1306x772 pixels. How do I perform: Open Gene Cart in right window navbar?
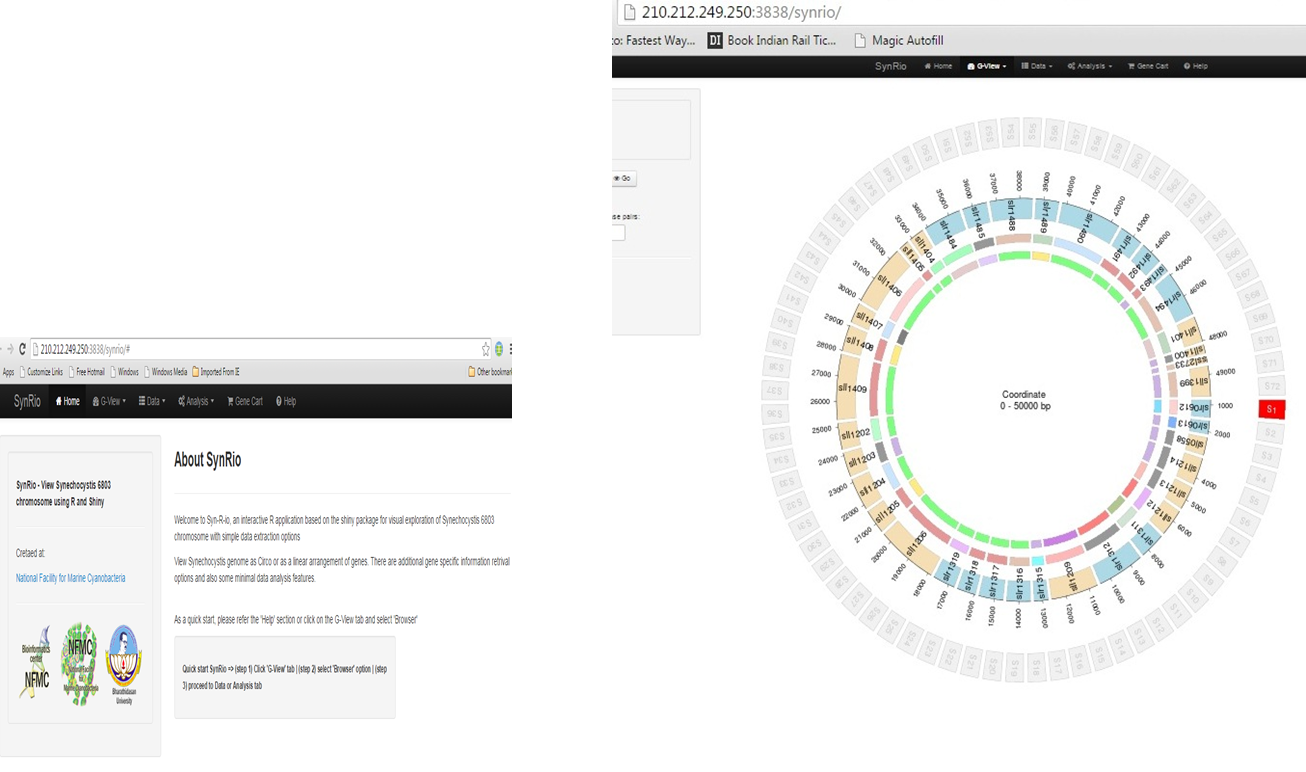pyautogui.click(x=1148, y=66)
